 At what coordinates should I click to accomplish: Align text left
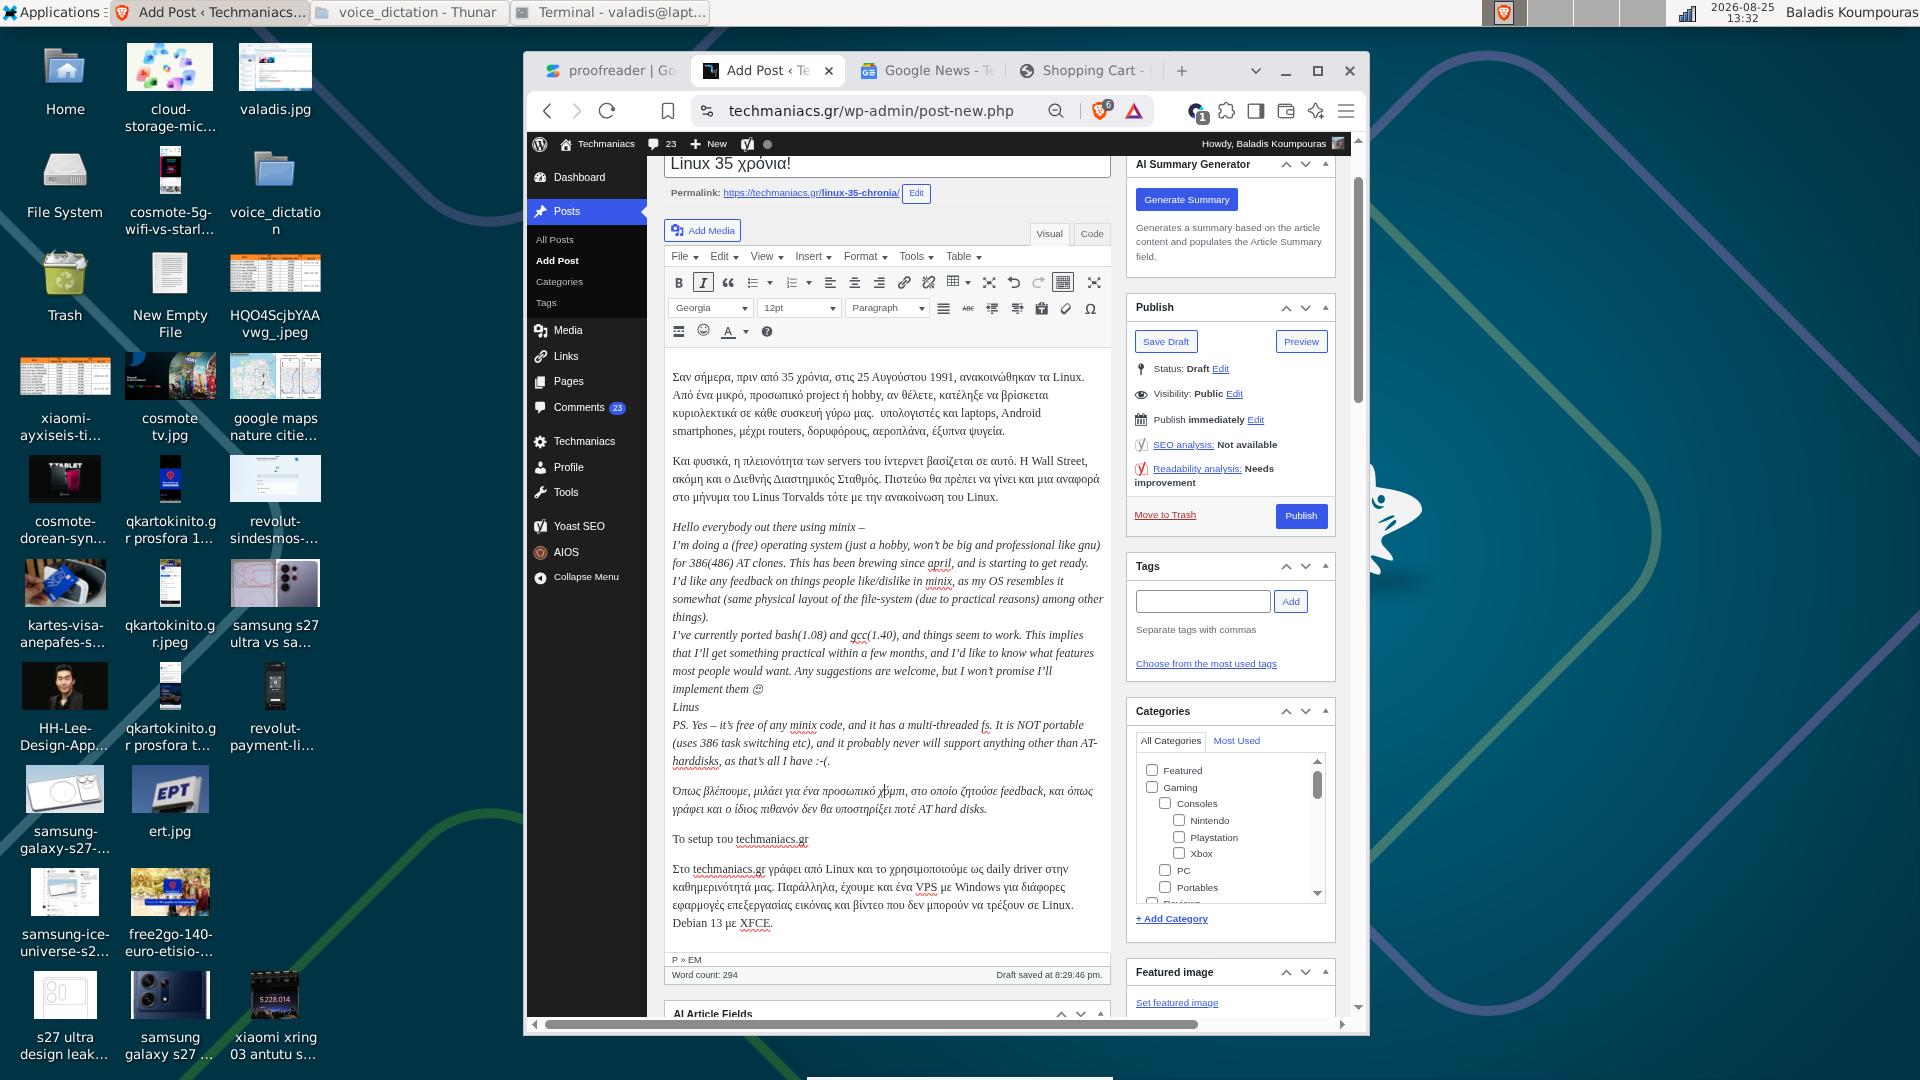829,283
